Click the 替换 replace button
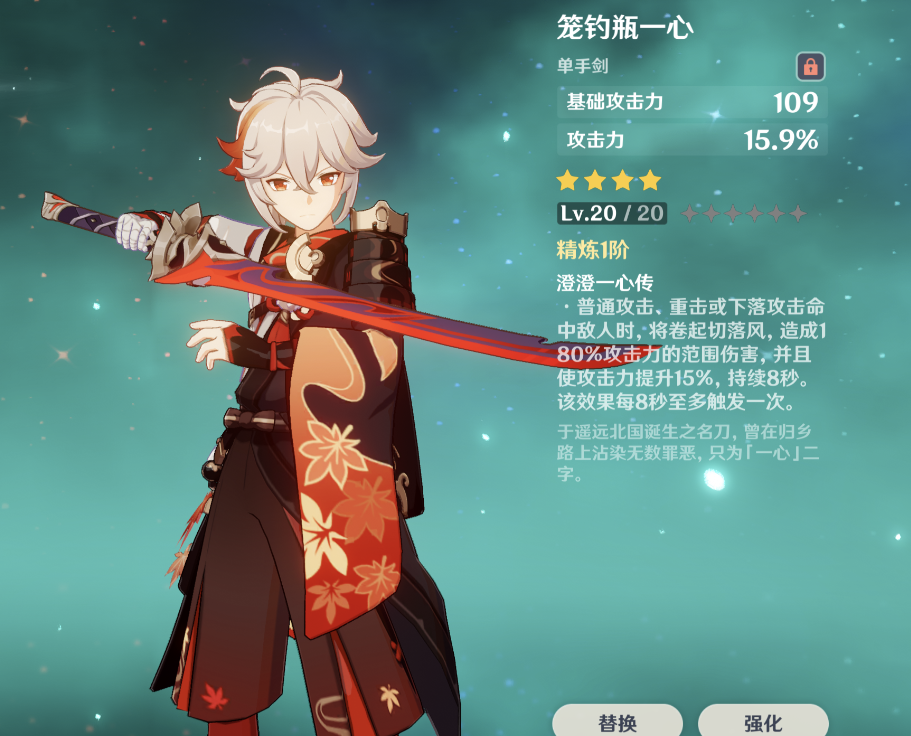This screenshot has width=911, height=736. point(617,720)
